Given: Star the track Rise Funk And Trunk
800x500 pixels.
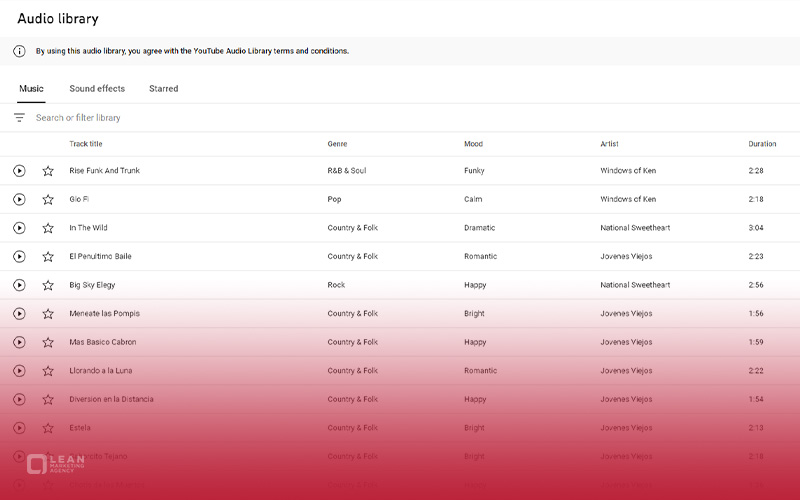Looking at the screenshot, I should (x=48, y=171).
